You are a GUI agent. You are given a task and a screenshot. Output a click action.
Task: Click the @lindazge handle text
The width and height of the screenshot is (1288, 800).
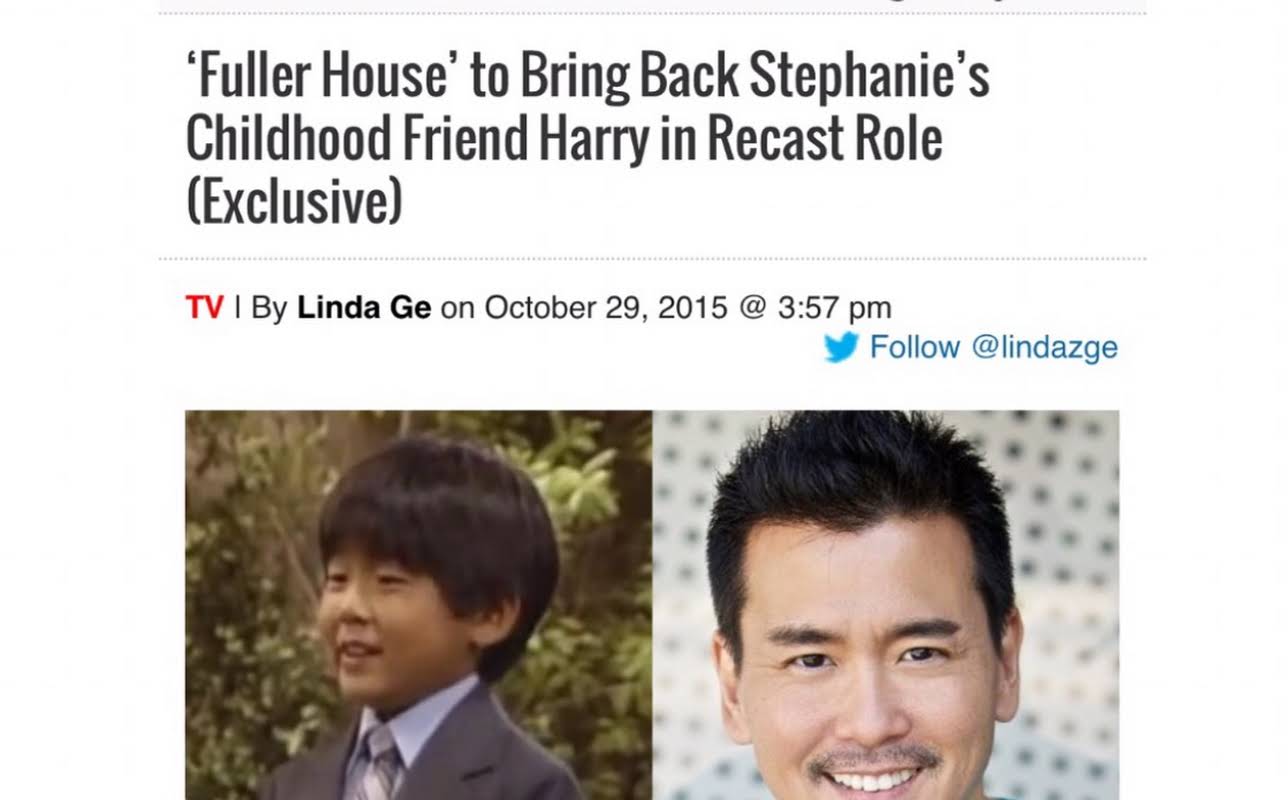[x=1045, y=347]
